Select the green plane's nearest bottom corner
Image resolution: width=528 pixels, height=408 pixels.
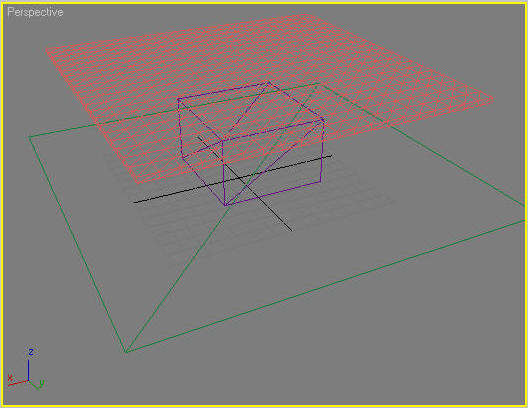pos(126,352)
